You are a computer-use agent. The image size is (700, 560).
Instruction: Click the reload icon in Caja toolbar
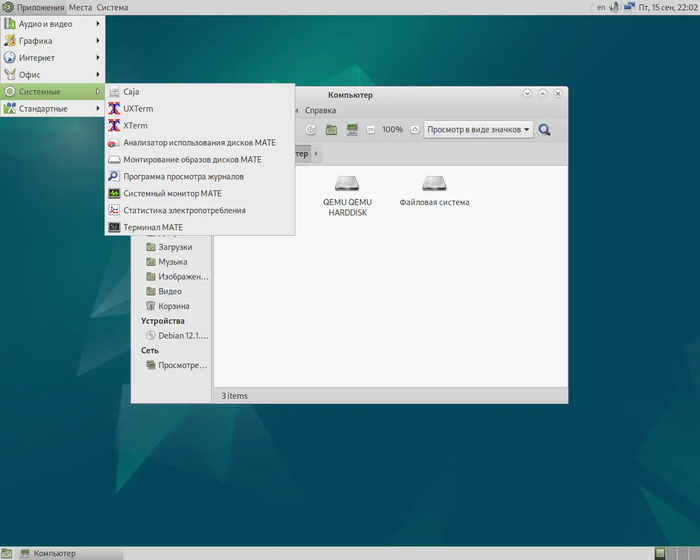[x=310, y=130]
